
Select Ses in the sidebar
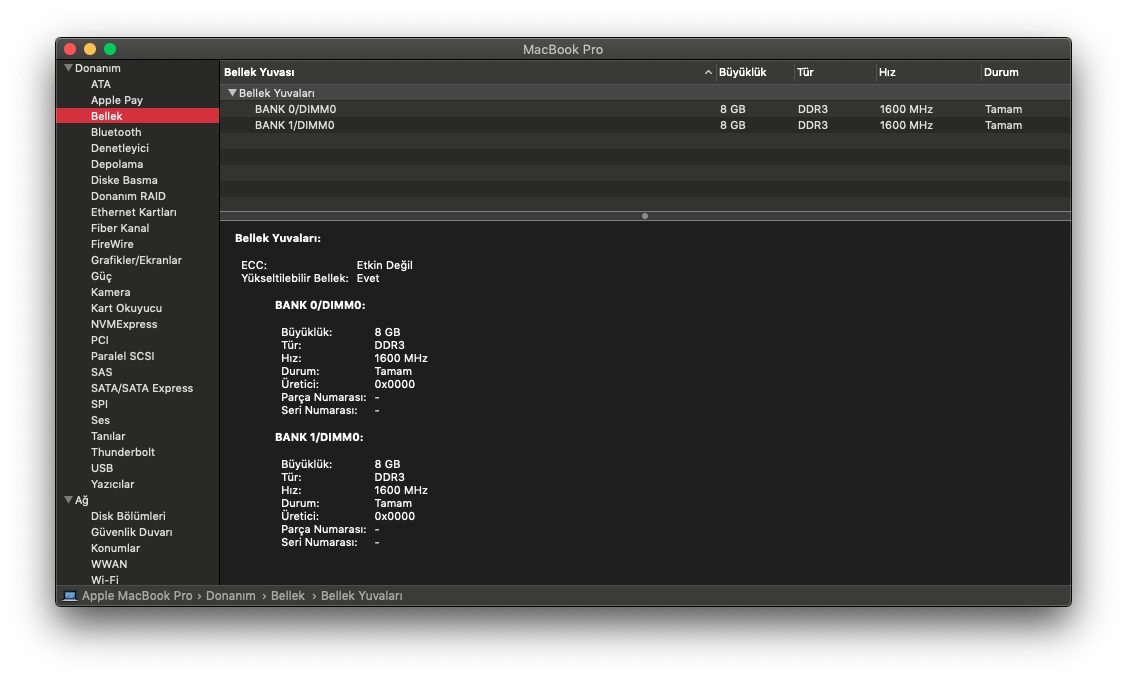click(x=100, y=420)
